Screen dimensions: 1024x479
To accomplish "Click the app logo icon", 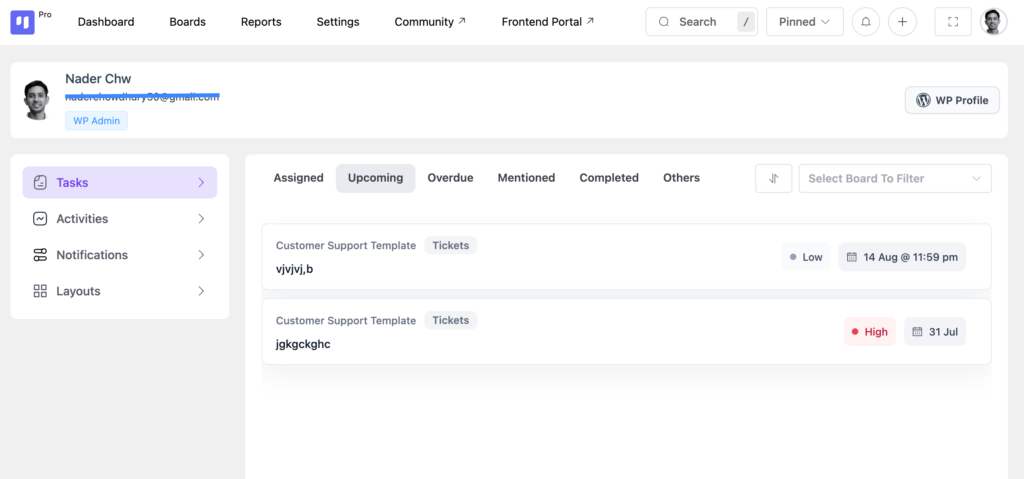I will click(x=22, y=22).
